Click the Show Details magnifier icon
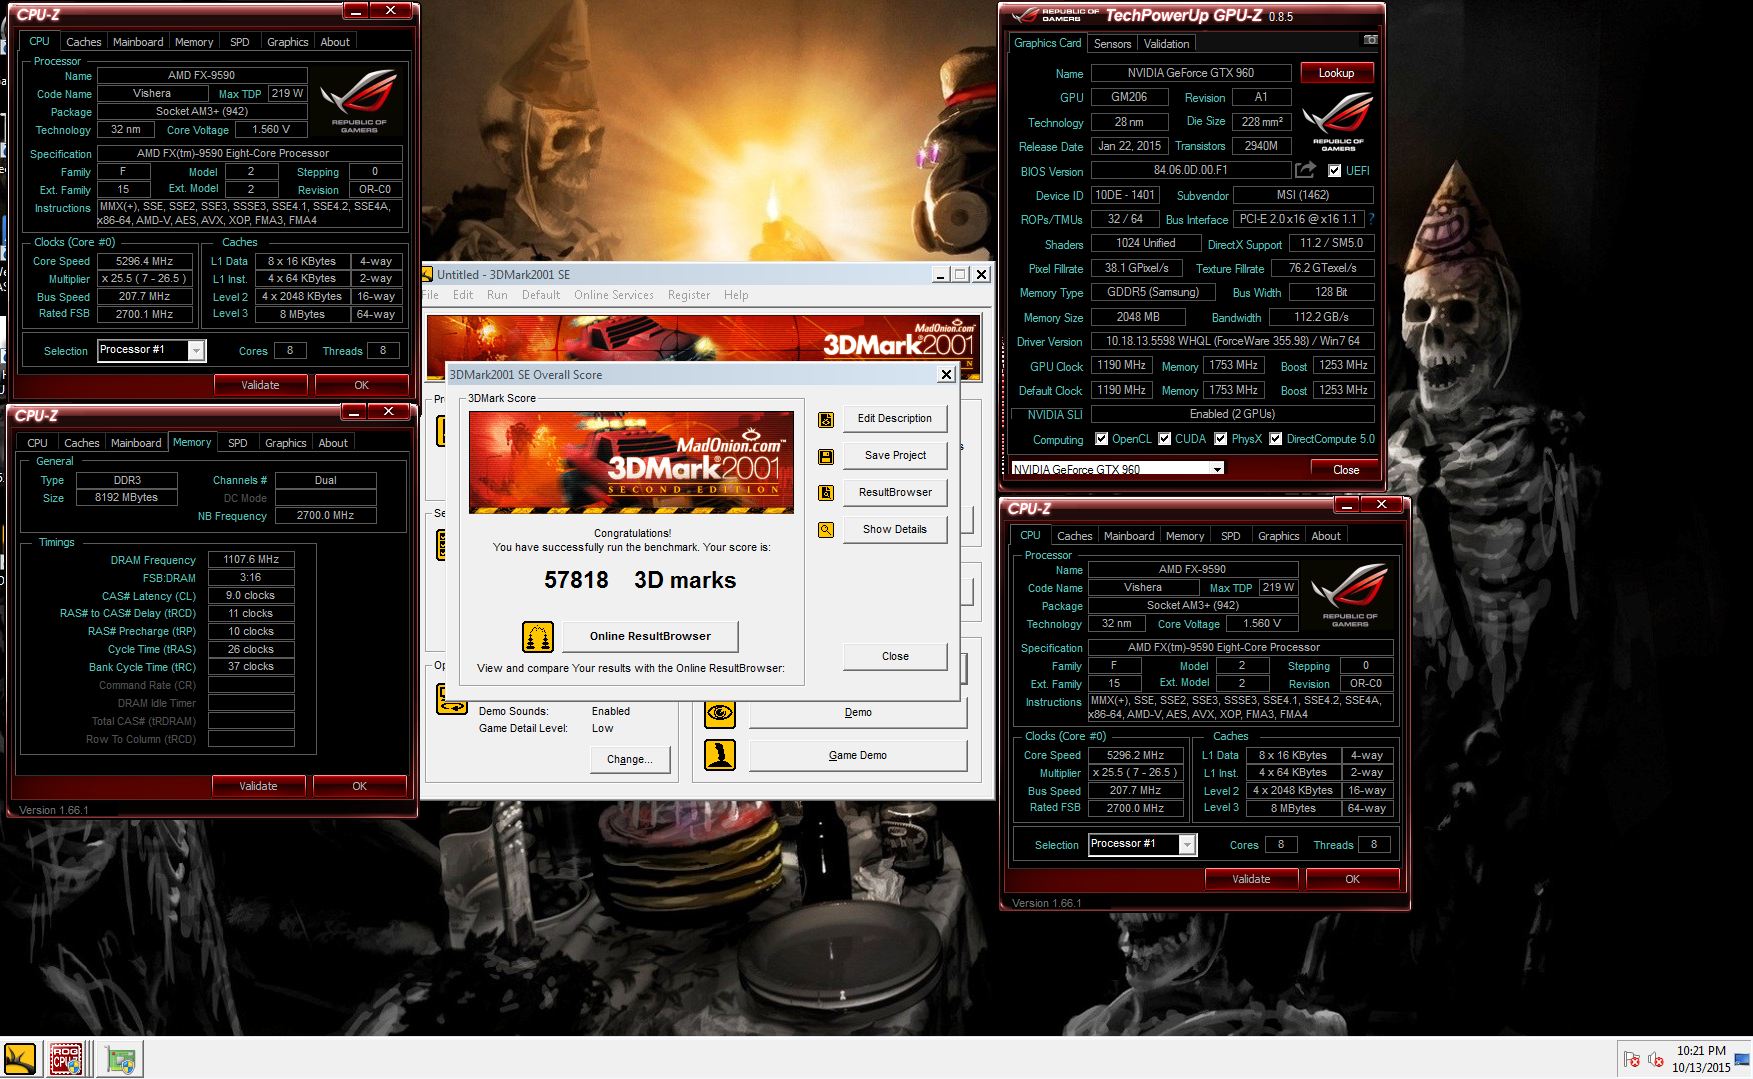The image size is (1753, 1079). pos(826,530)
